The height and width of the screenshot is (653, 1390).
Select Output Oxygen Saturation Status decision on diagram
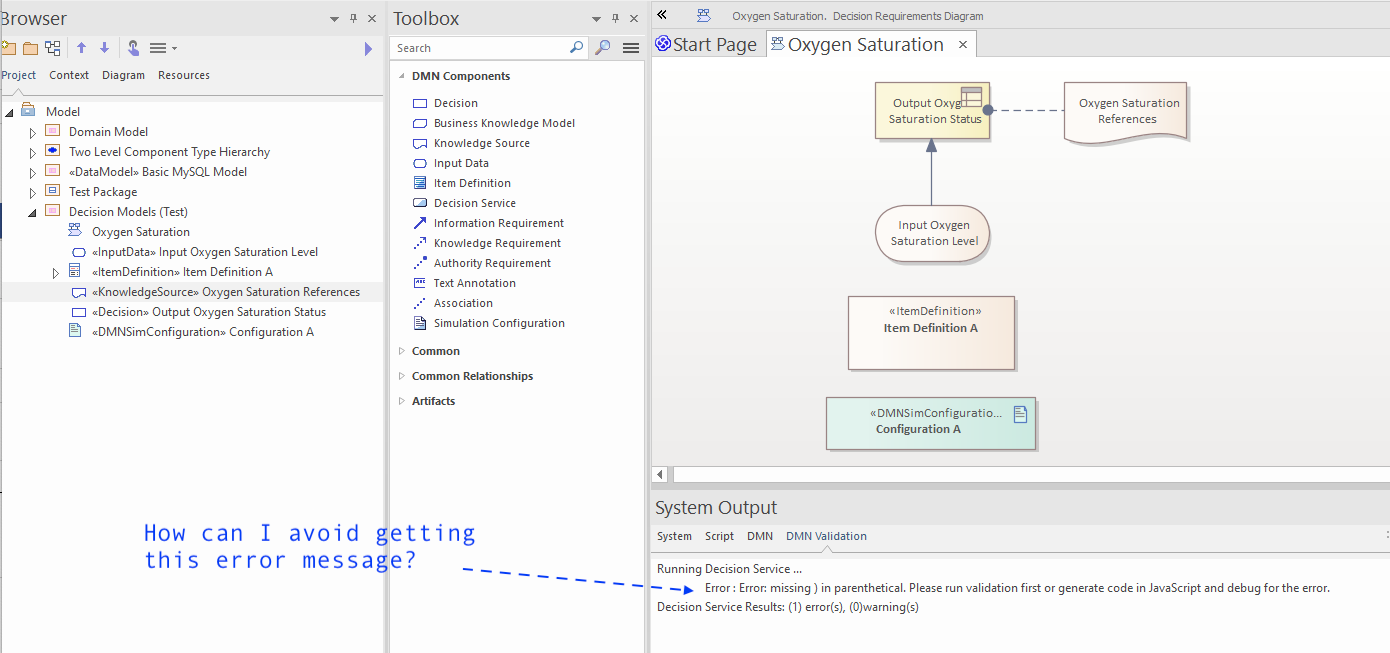tap(932, 111)
